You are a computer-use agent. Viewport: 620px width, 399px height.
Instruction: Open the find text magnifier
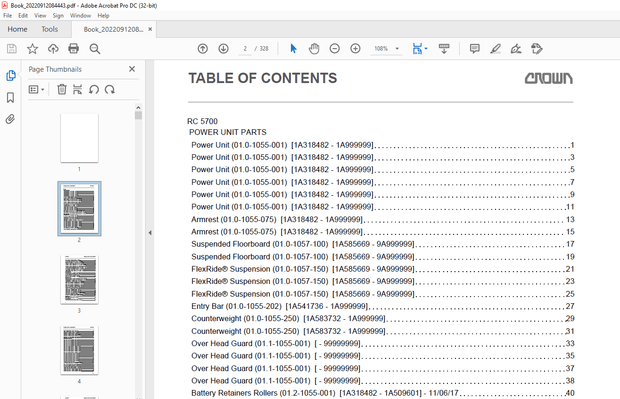click(95, 49)
